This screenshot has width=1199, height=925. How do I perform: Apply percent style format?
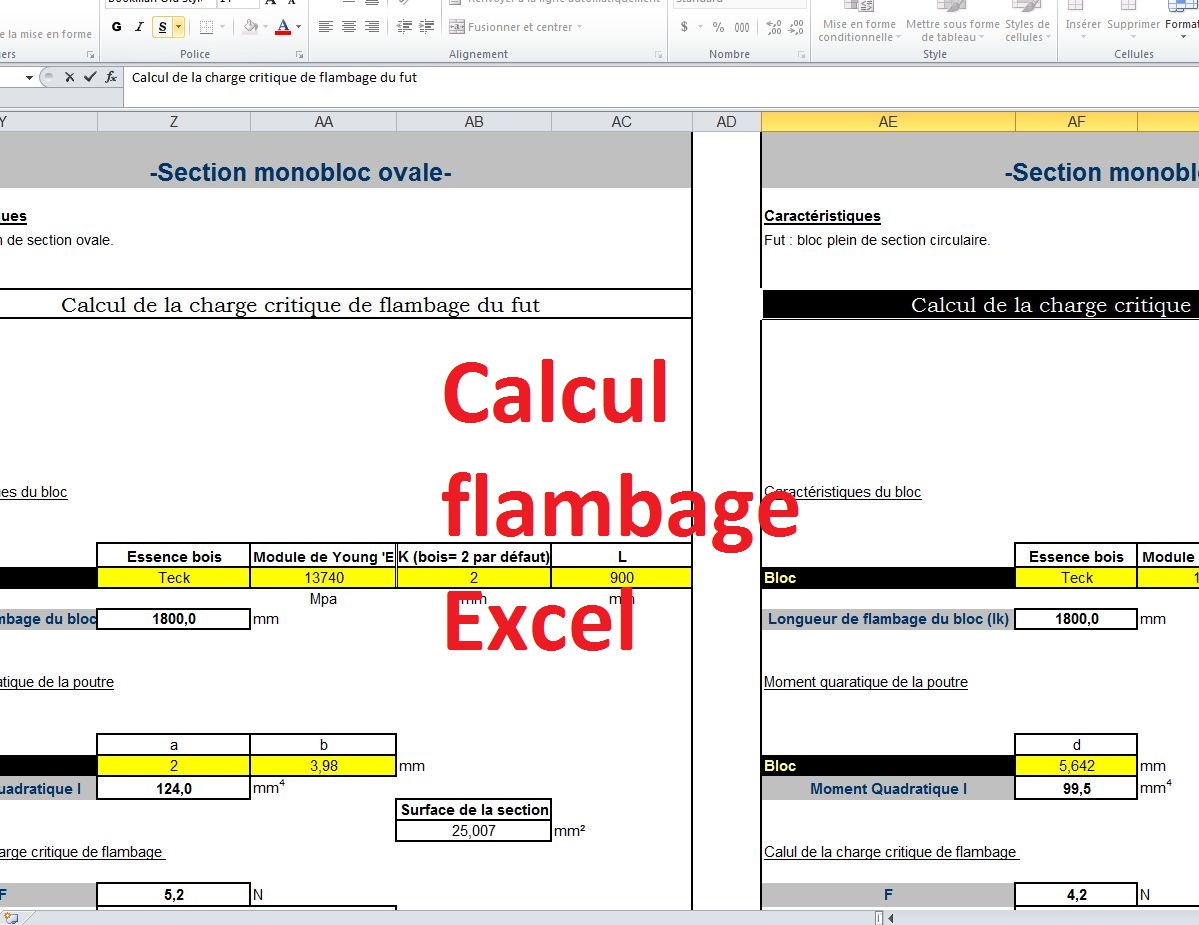[718, 27]
